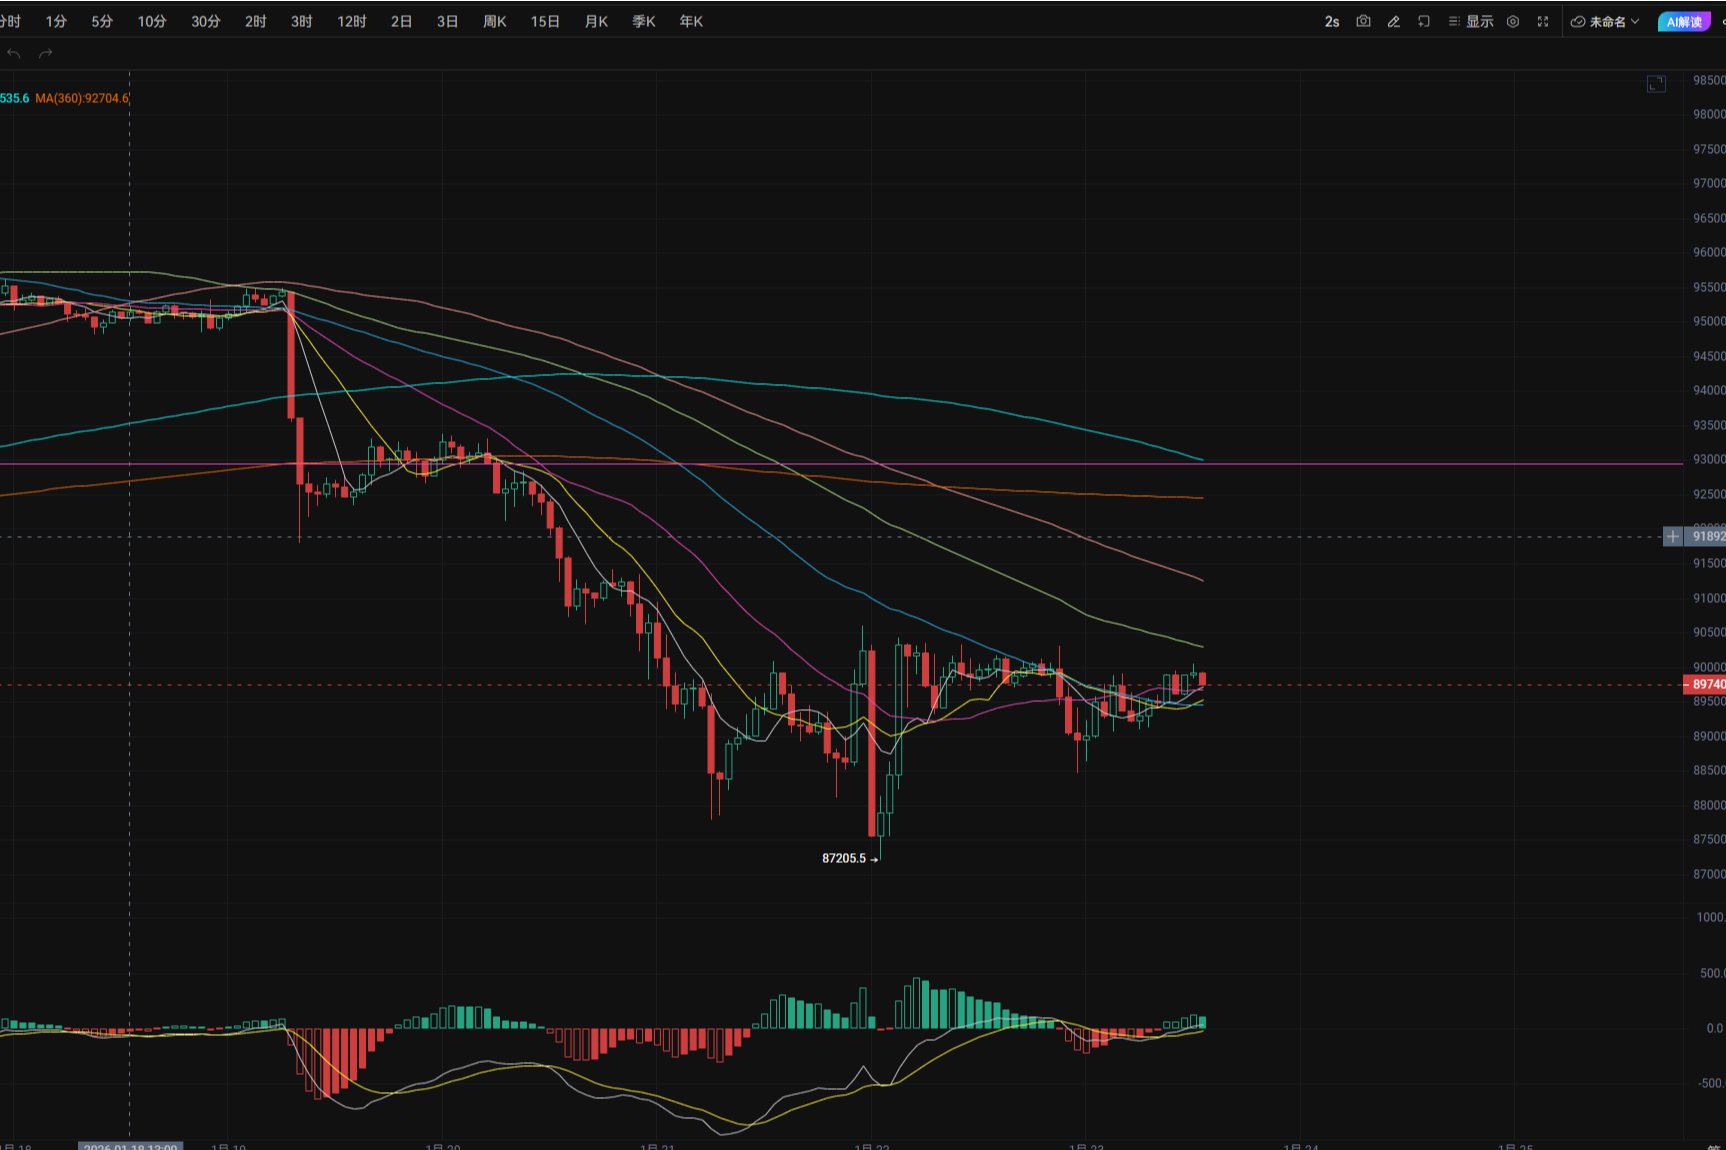Expand the chart panel with corner icon

click(x=1656, y=84)
